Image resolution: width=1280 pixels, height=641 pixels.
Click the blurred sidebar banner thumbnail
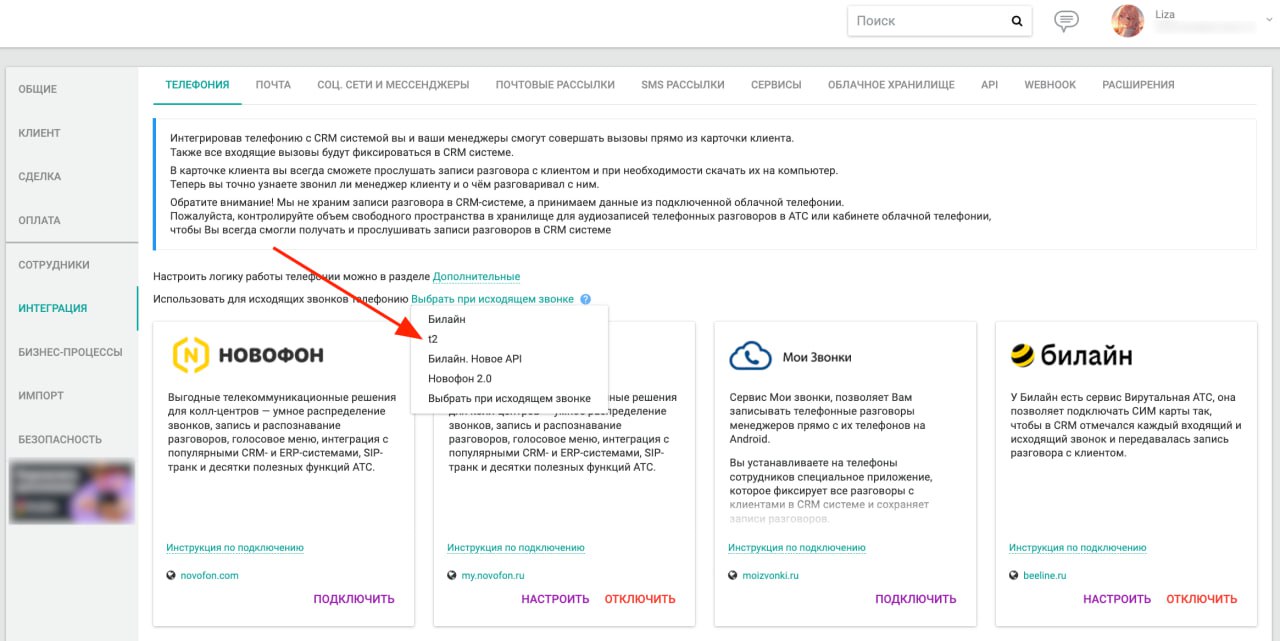coord(72,491)
